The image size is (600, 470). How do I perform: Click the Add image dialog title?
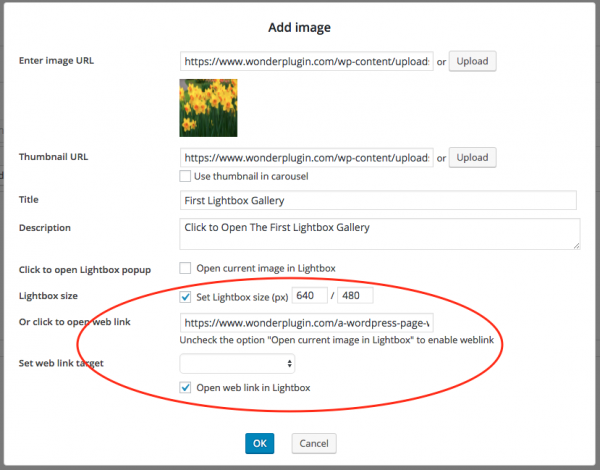coord(300,25)
